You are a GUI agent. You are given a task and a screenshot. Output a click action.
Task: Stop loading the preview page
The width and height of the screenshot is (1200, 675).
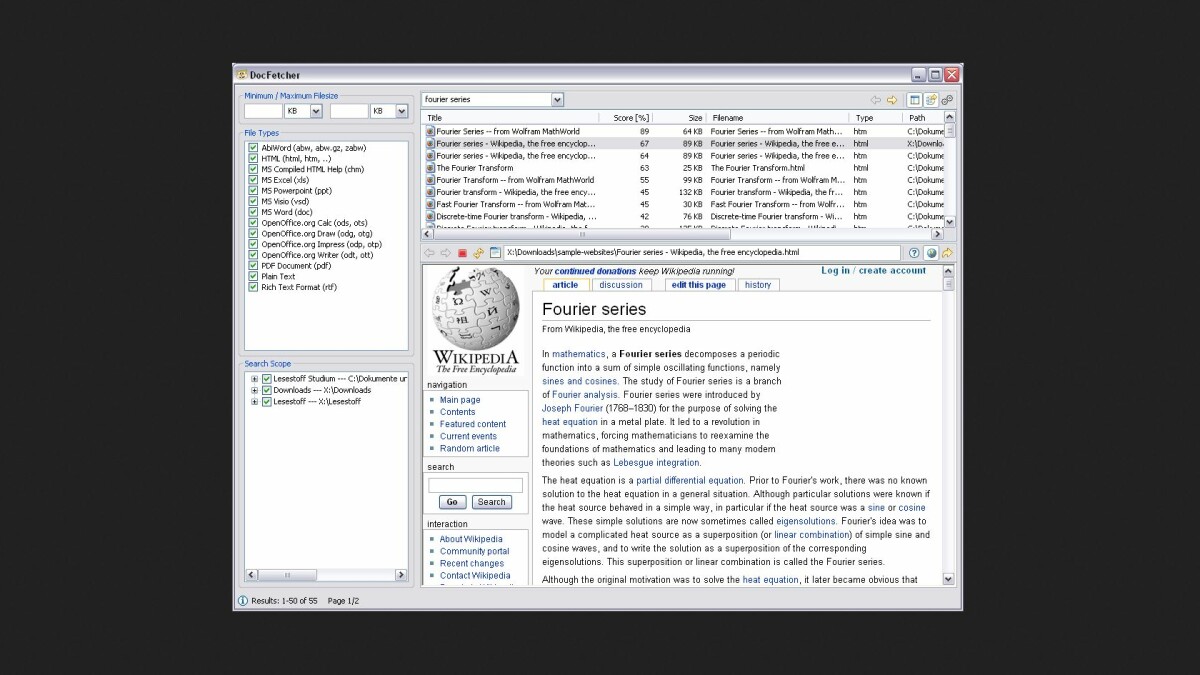coord(463,253)
